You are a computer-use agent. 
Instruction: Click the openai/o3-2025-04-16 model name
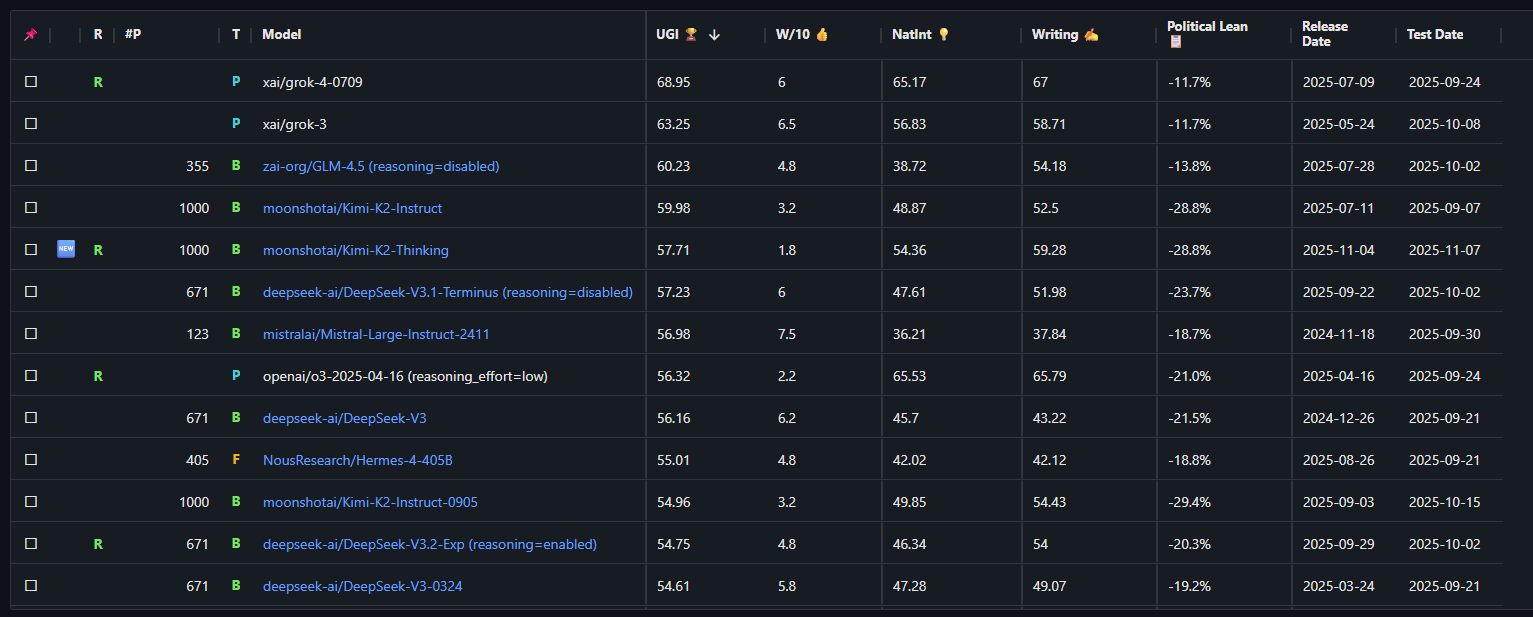tap(405, 377)
